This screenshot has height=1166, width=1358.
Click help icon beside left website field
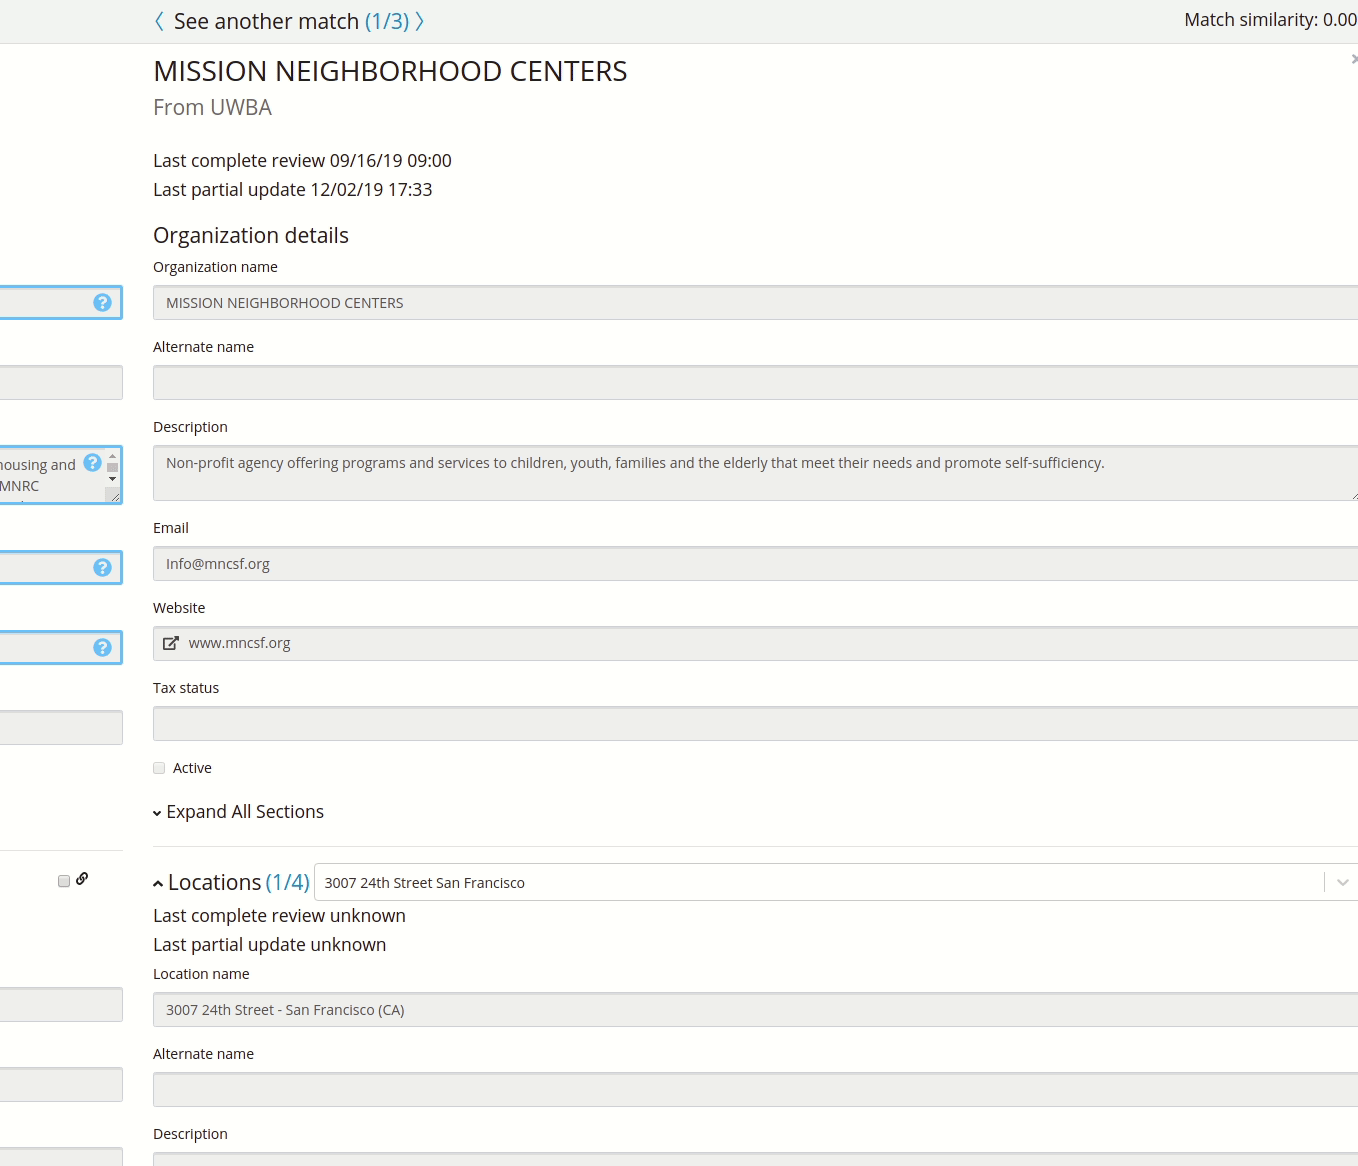tap(102, 647)
